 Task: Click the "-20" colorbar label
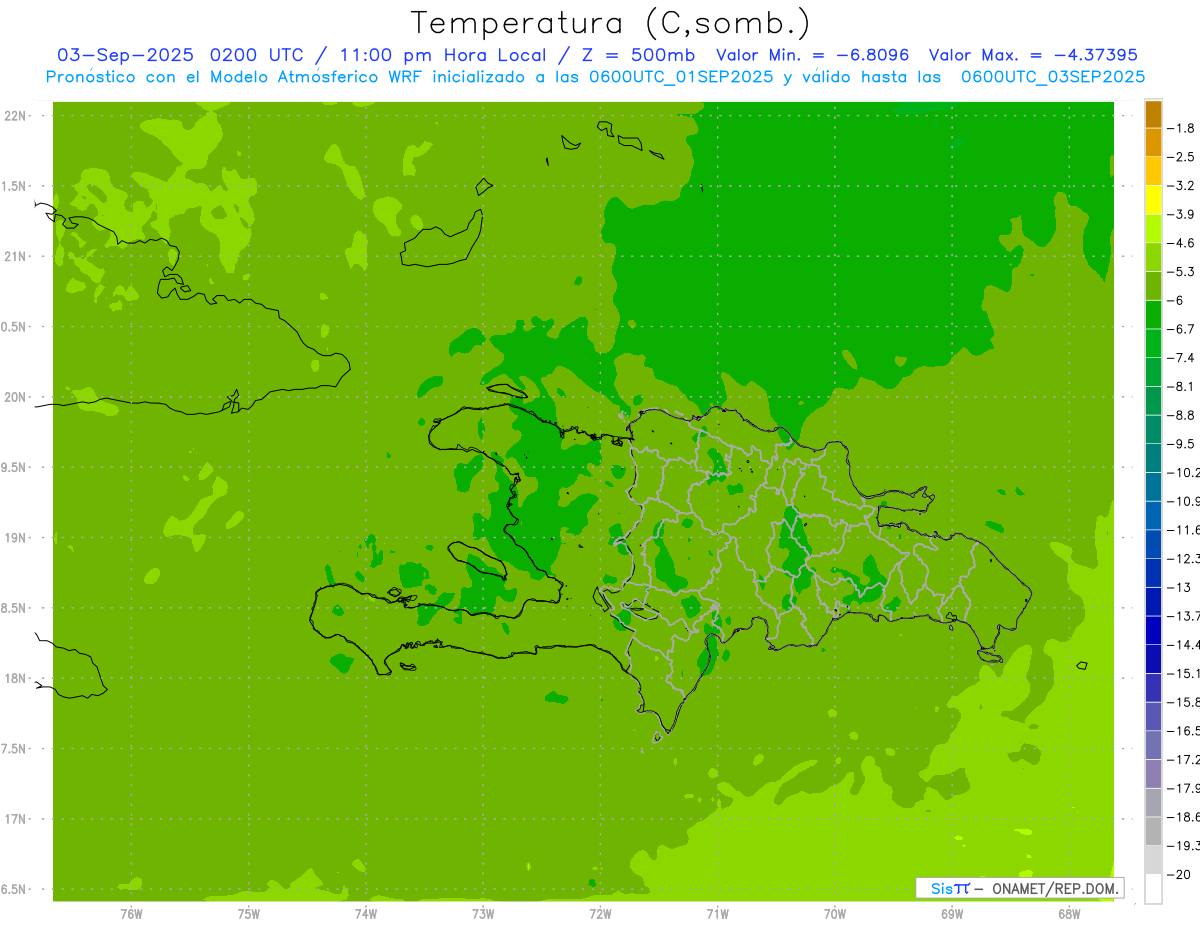point(1178,875)
